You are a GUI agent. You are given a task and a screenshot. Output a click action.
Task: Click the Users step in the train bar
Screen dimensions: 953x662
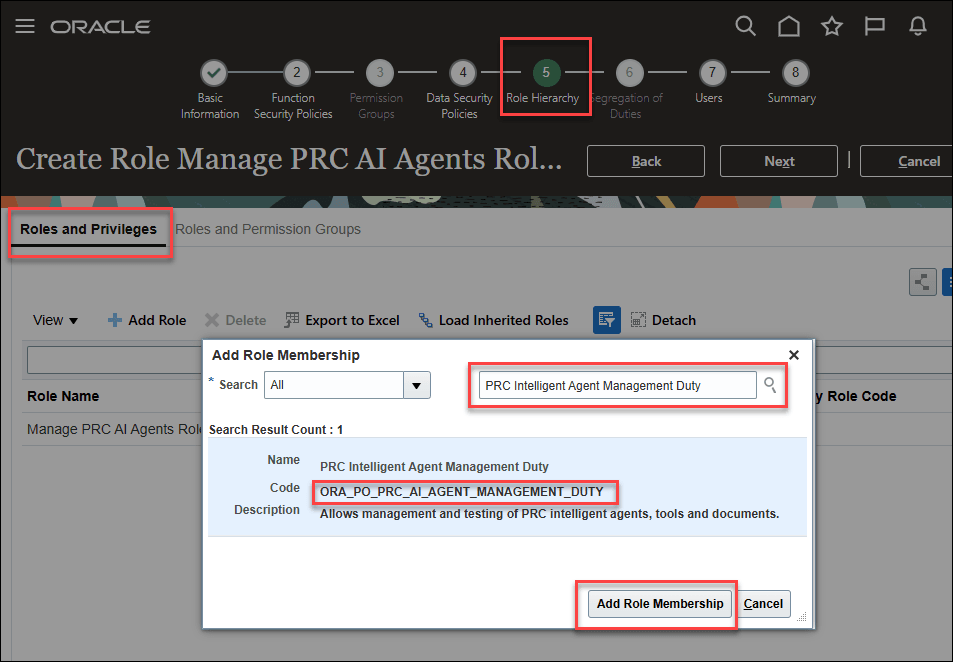pos(711,72)
